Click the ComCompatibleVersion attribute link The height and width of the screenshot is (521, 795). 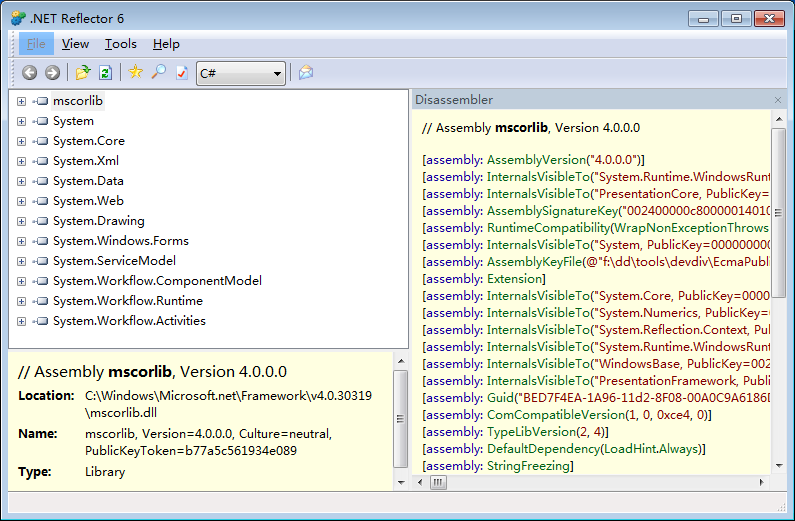(556, 415)
